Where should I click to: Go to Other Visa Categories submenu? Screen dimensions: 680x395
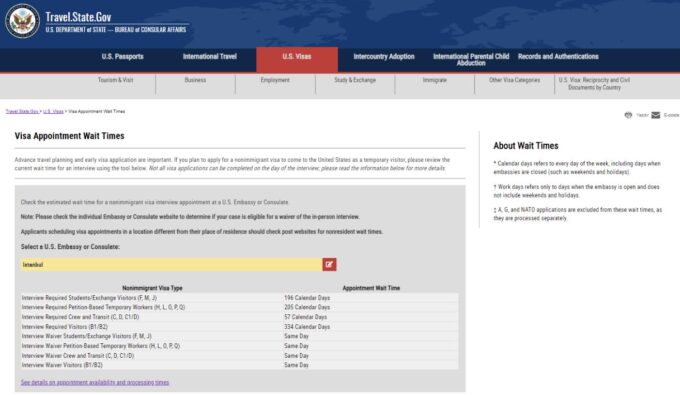[514, 80]
